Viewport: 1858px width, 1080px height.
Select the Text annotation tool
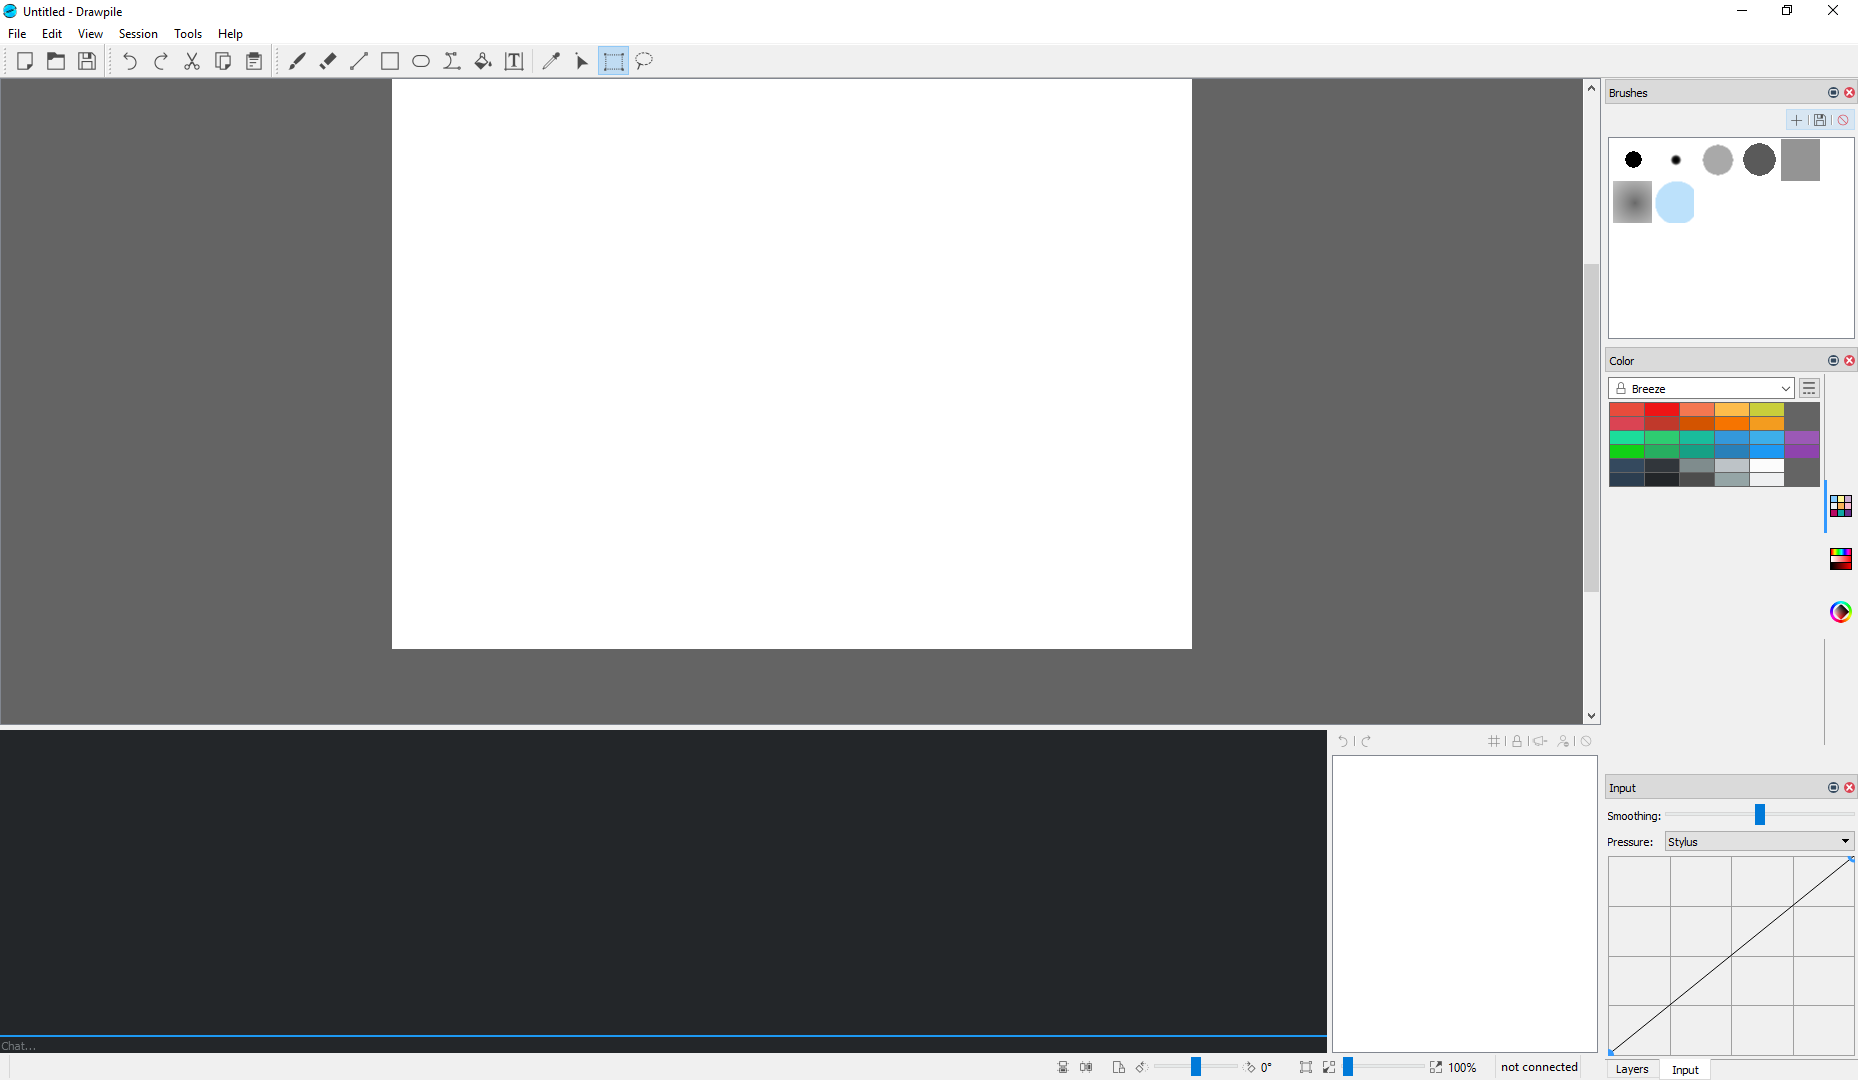(x=514, y=61)
